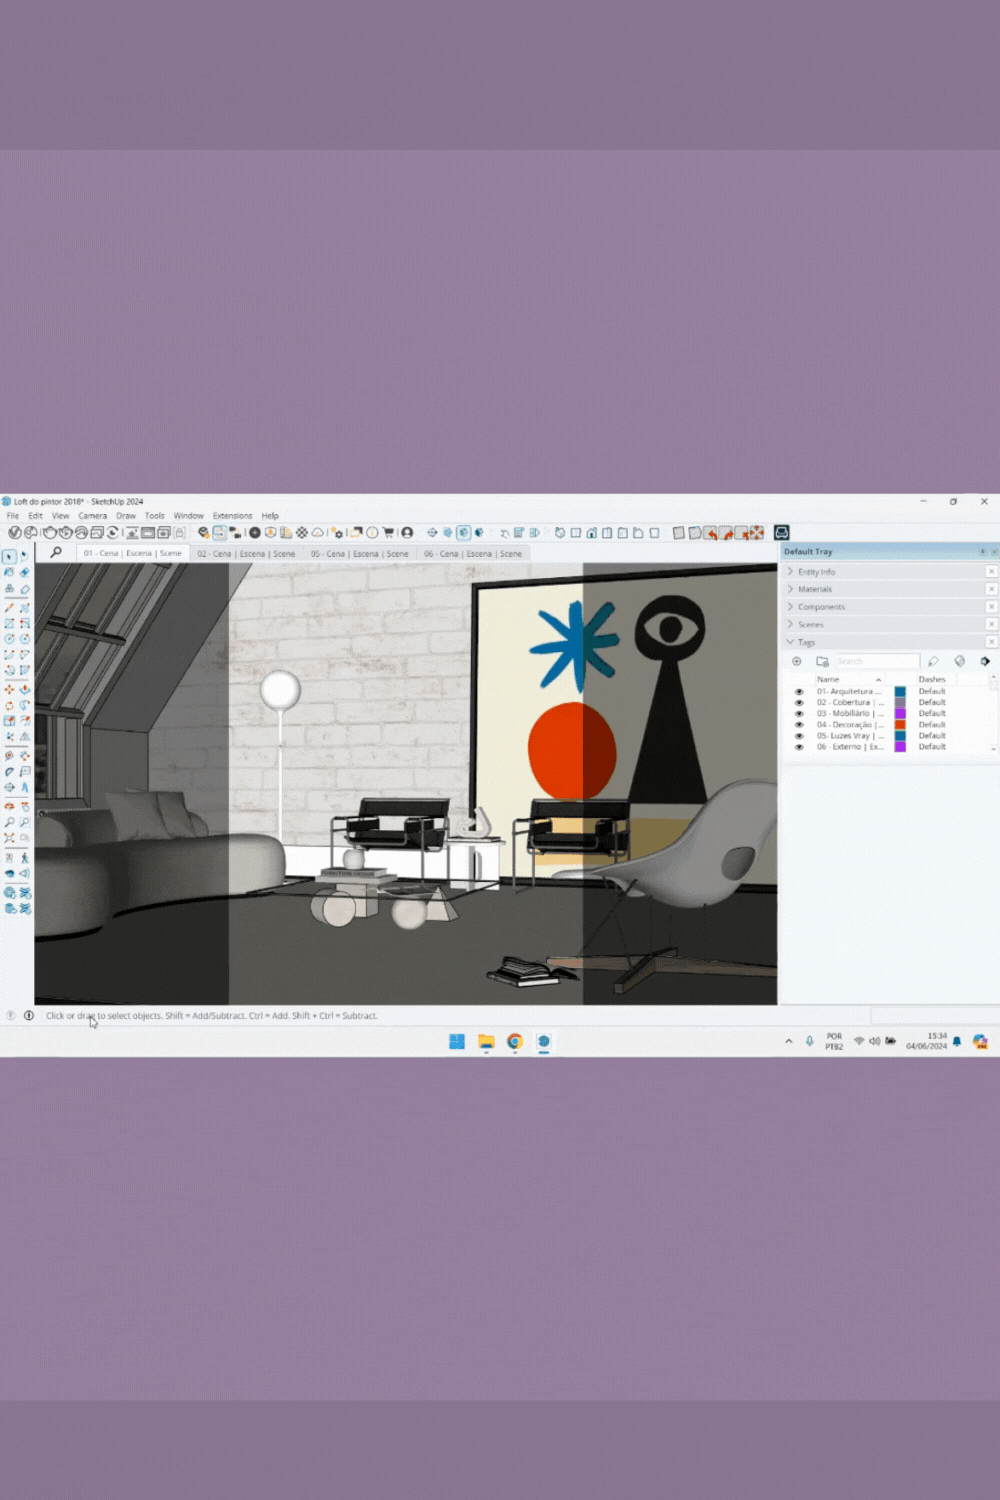
Task: Expand the Materials panel
Action: (x=814, y=589)
